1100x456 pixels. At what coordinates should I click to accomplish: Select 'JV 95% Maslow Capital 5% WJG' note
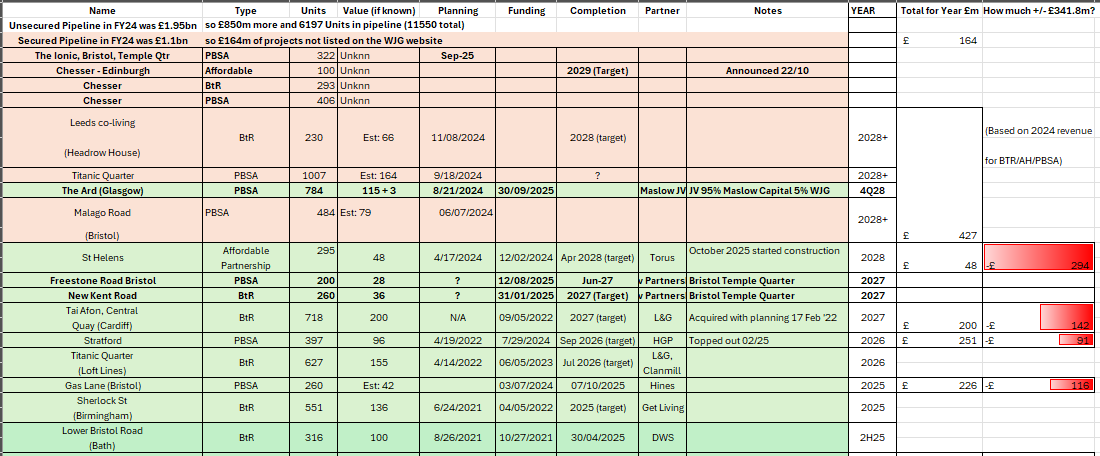pos(767,190)
